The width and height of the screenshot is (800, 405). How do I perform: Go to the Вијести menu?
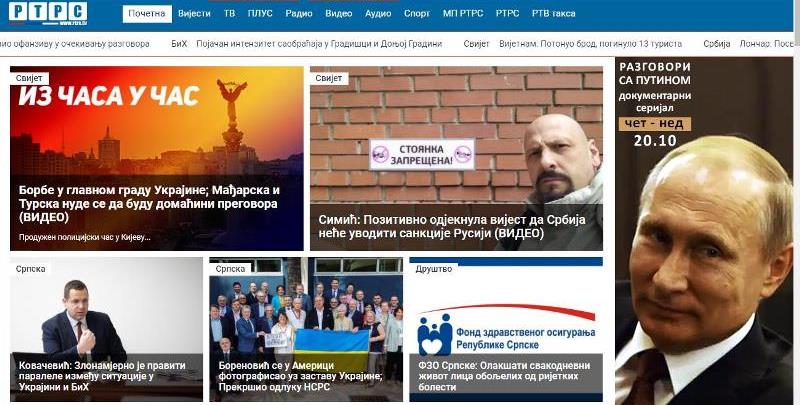194,14
